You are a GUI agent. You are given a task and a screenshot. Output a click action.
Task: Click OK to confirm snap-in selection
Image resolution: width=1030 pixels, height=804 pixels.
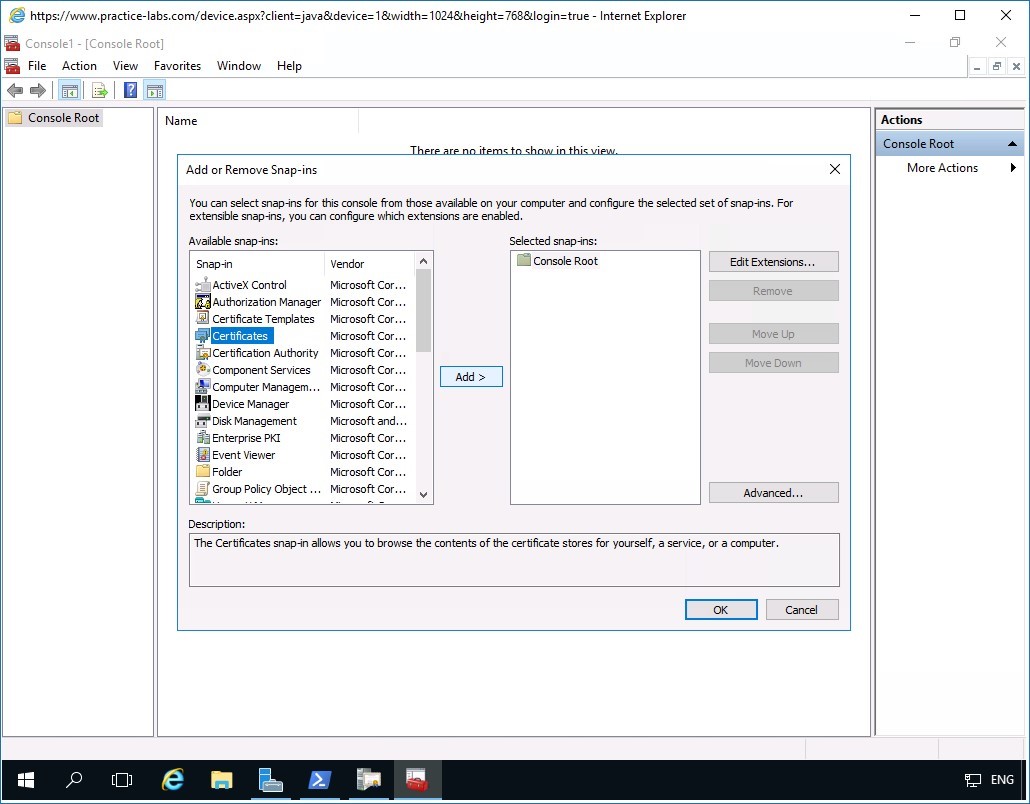721,609
